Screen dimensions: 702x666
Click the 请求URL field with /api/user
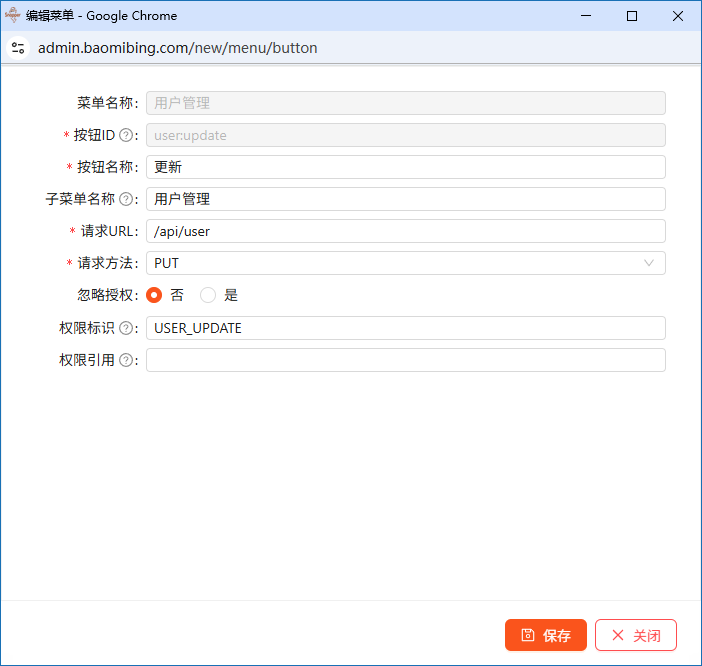(405, 231)
